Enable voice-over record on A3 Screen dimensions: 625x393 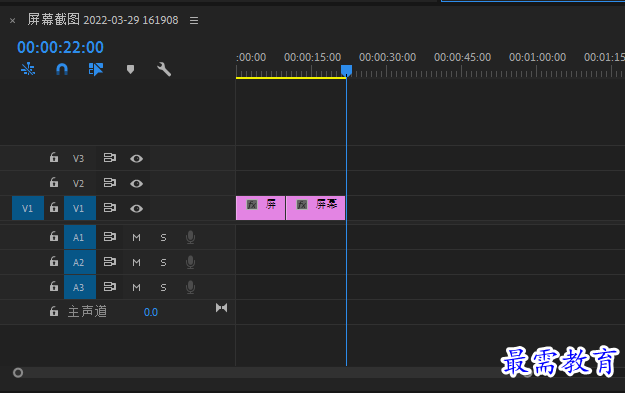point(191,287)
